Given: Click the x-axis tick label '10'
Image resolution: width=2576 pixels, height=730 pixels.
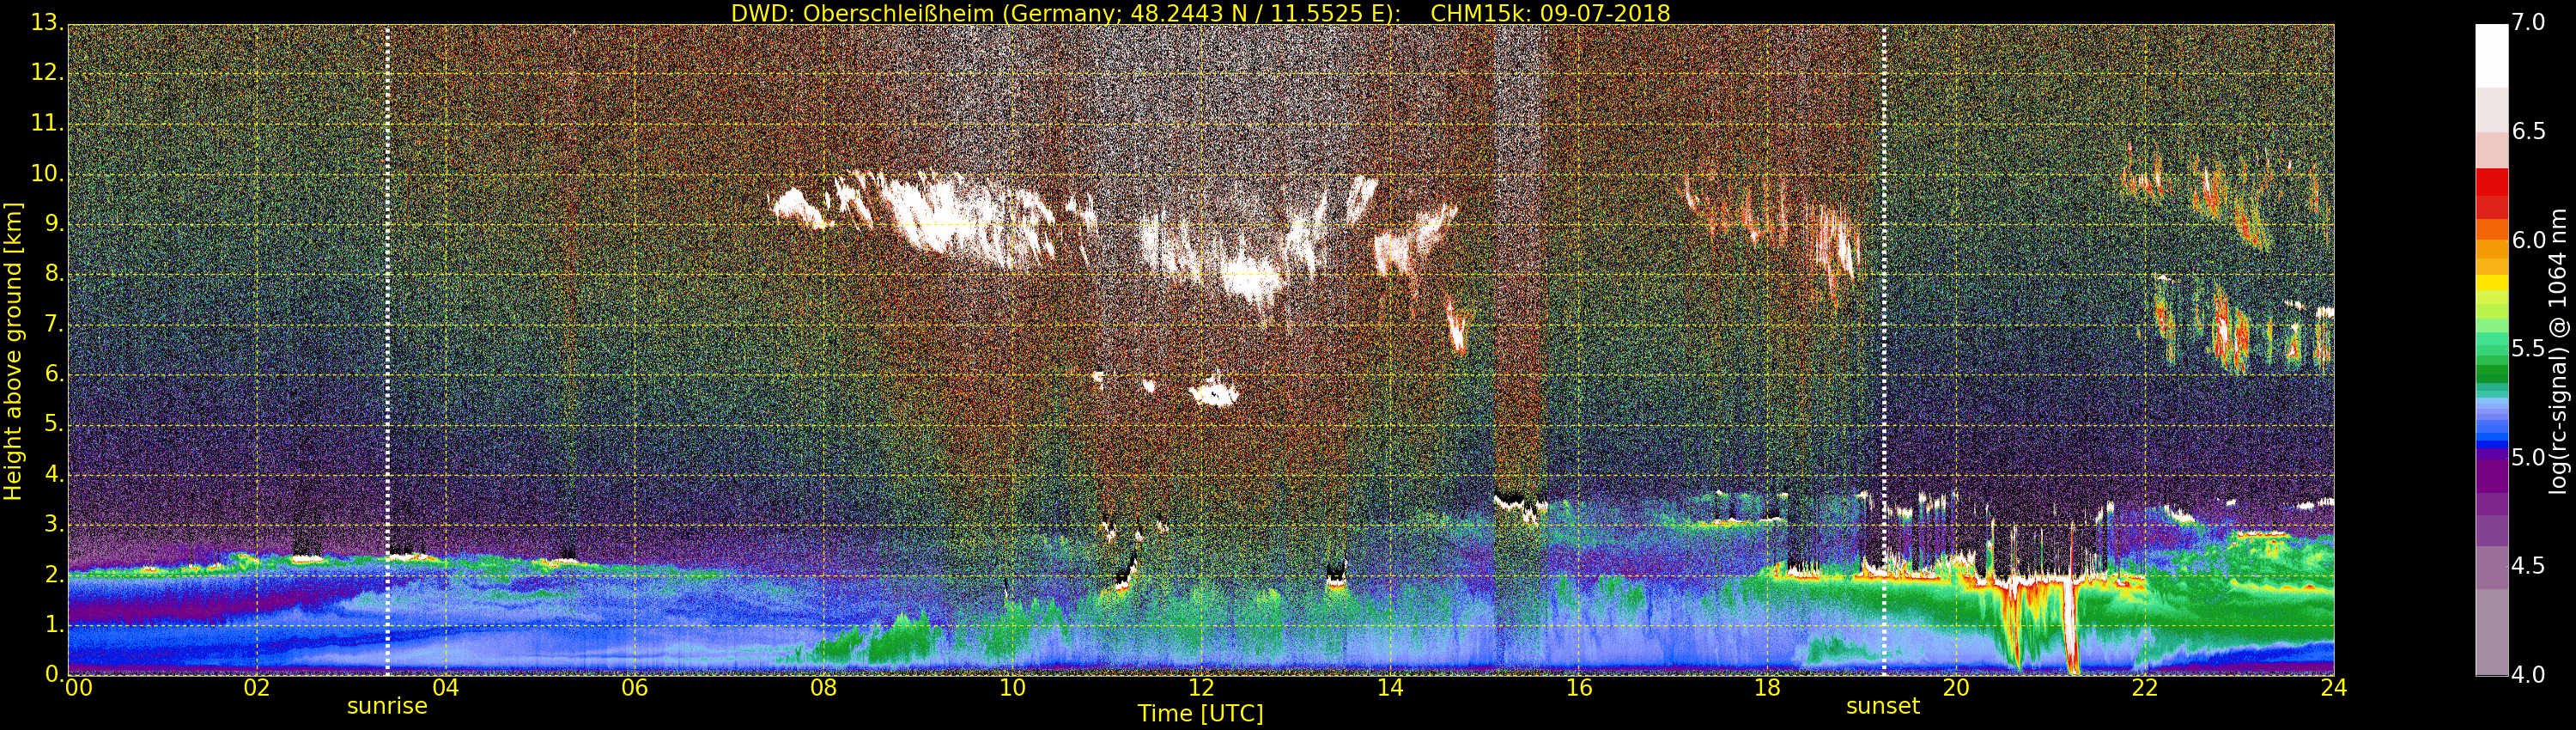Looking at the screenshot, I should [1012, 687].
